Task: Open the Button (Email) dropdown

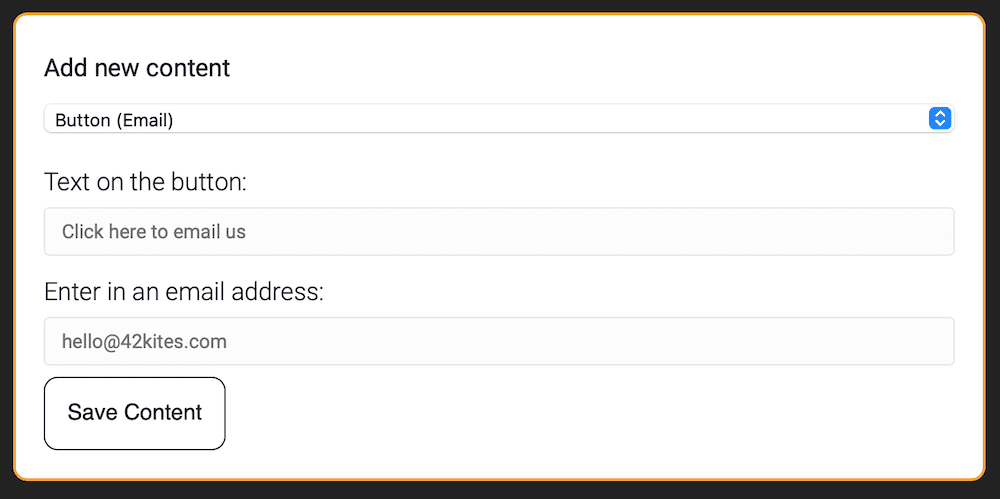Action: [498, 119]
